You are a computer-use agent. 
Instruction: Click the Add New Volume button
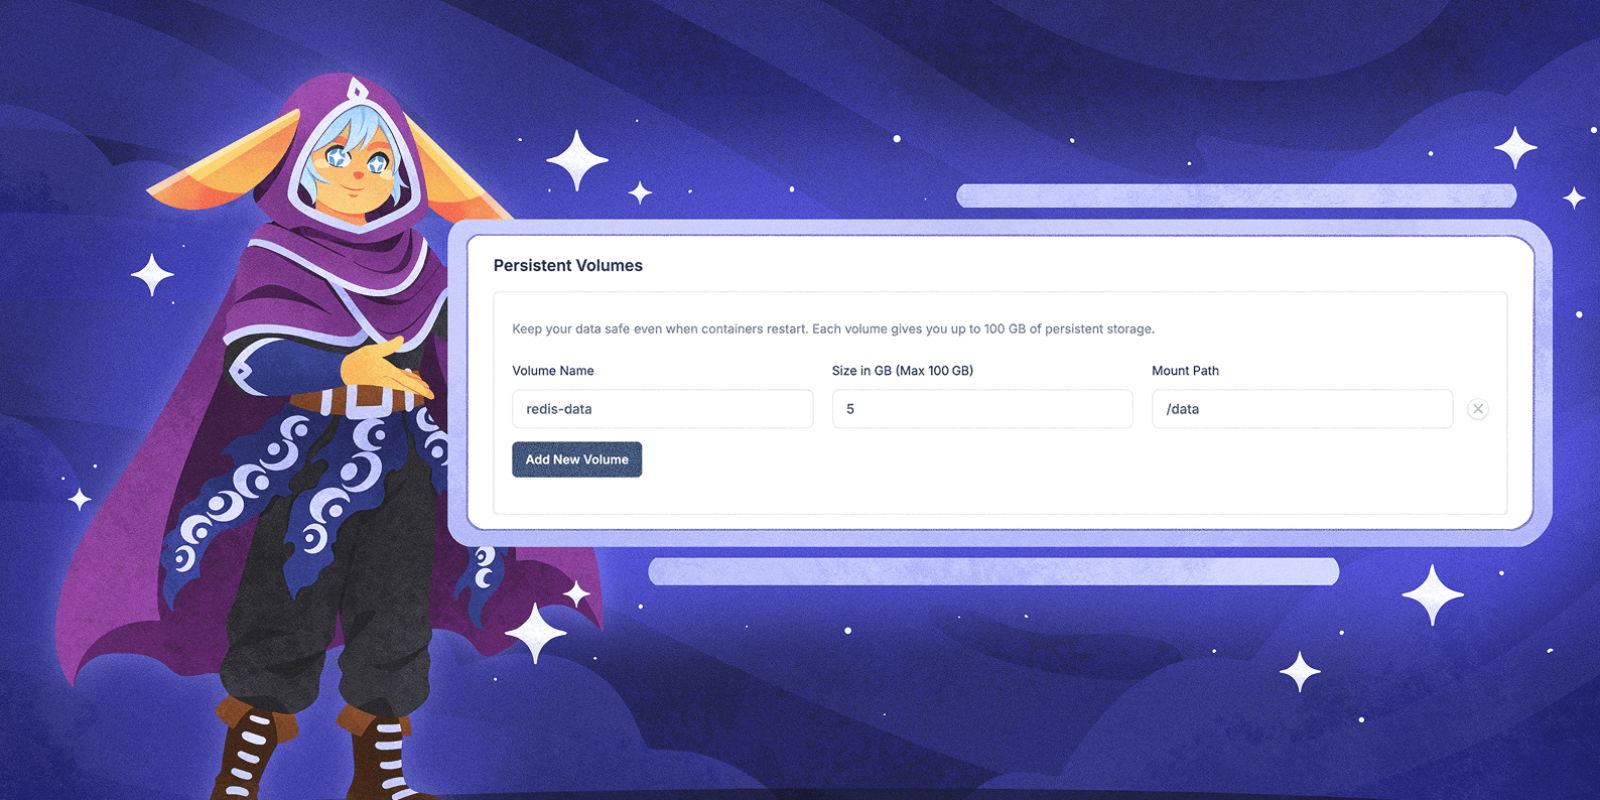pos(577,460)
